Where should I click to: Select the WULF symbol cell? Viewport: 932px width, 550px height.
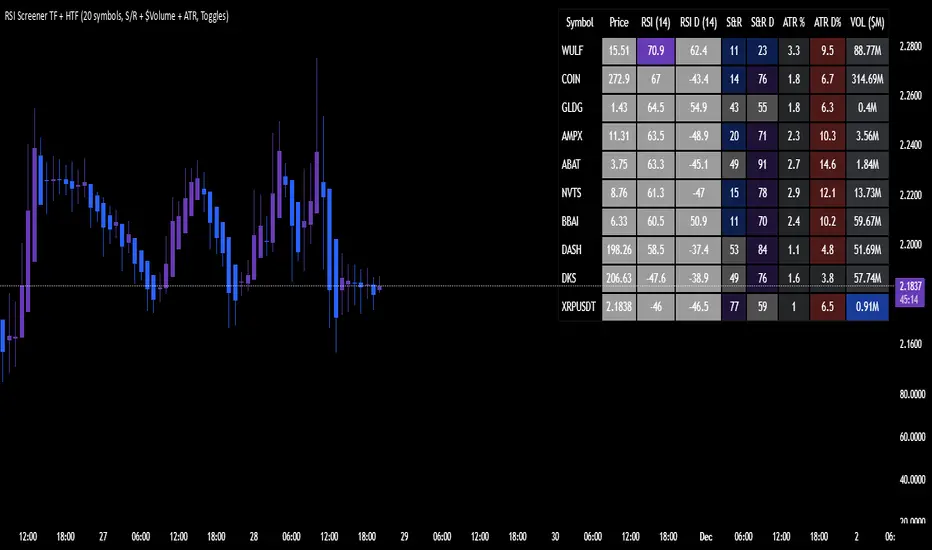click(580, 51)
